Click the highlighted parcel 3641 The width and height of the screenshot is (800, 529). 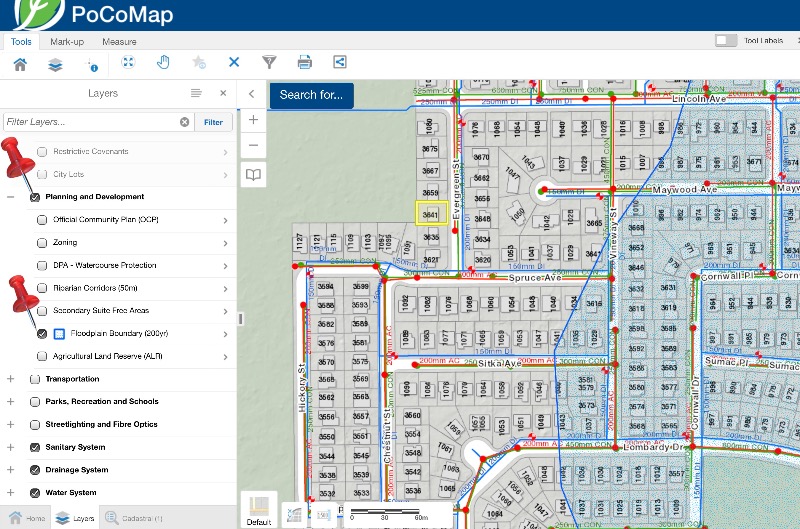pyautogui.click(x=432, y=213)
